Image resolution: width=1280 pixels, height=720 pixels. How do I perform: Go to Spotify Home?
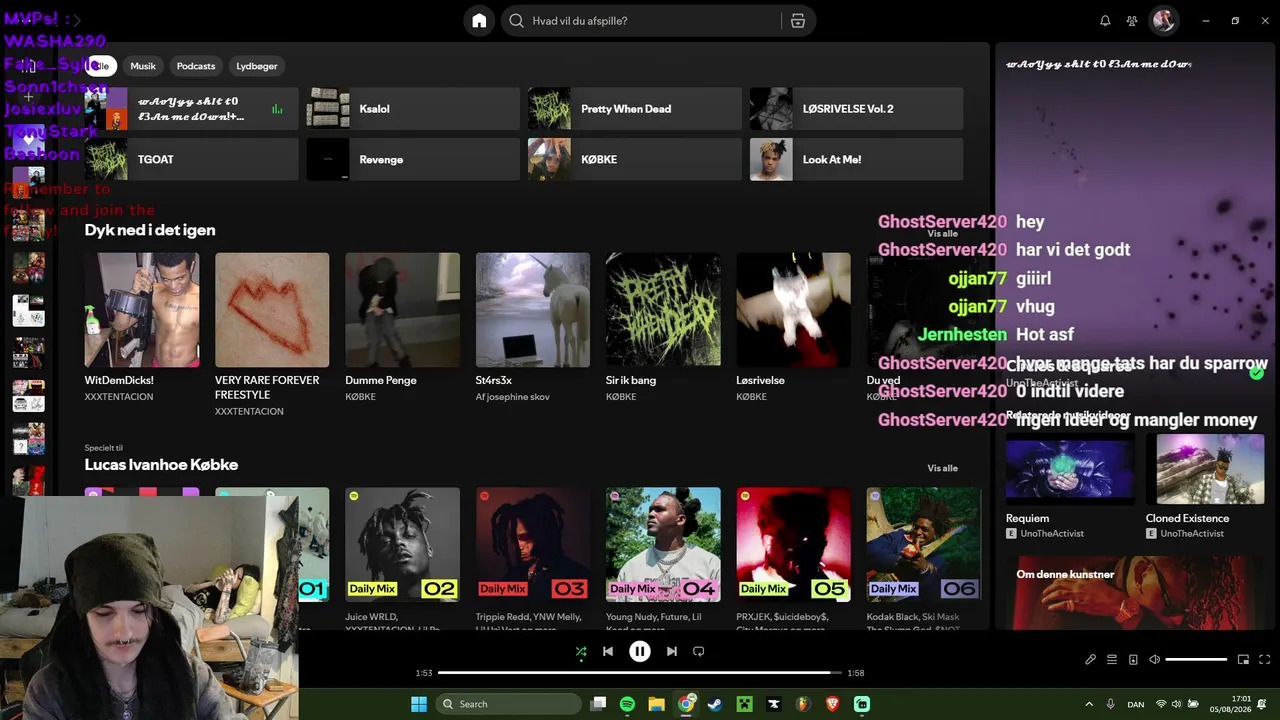[x=479, y=21]
